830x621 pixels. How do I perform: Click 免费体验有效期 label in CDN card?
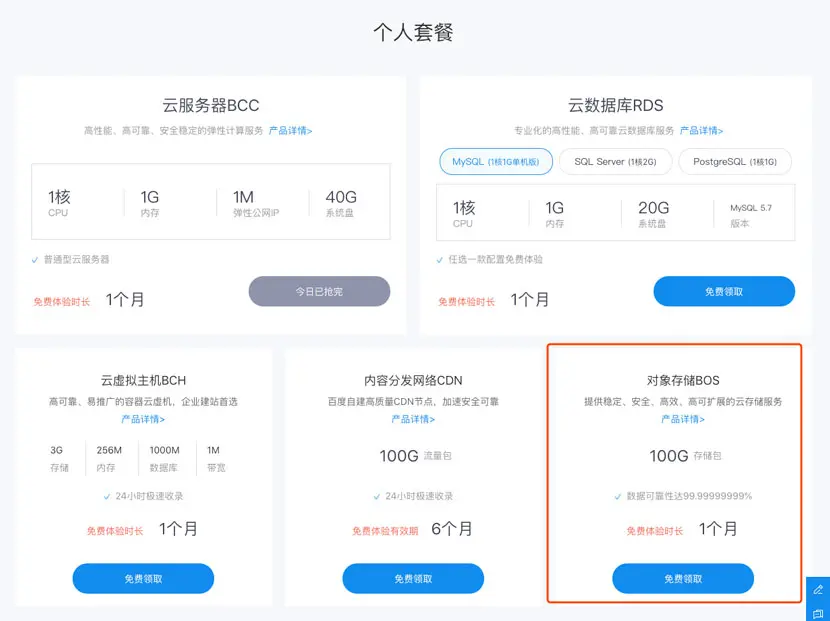(385, 530)
